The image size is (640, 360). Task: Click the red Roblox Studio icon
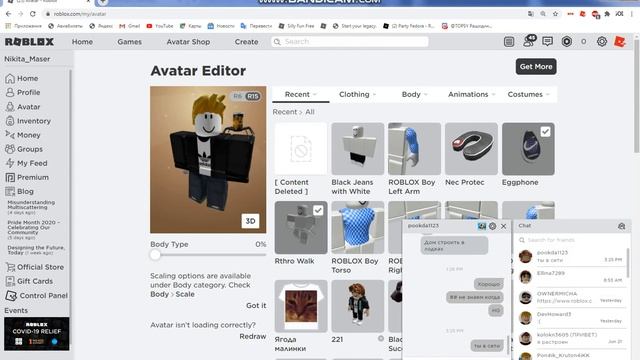tap(620, 42)
